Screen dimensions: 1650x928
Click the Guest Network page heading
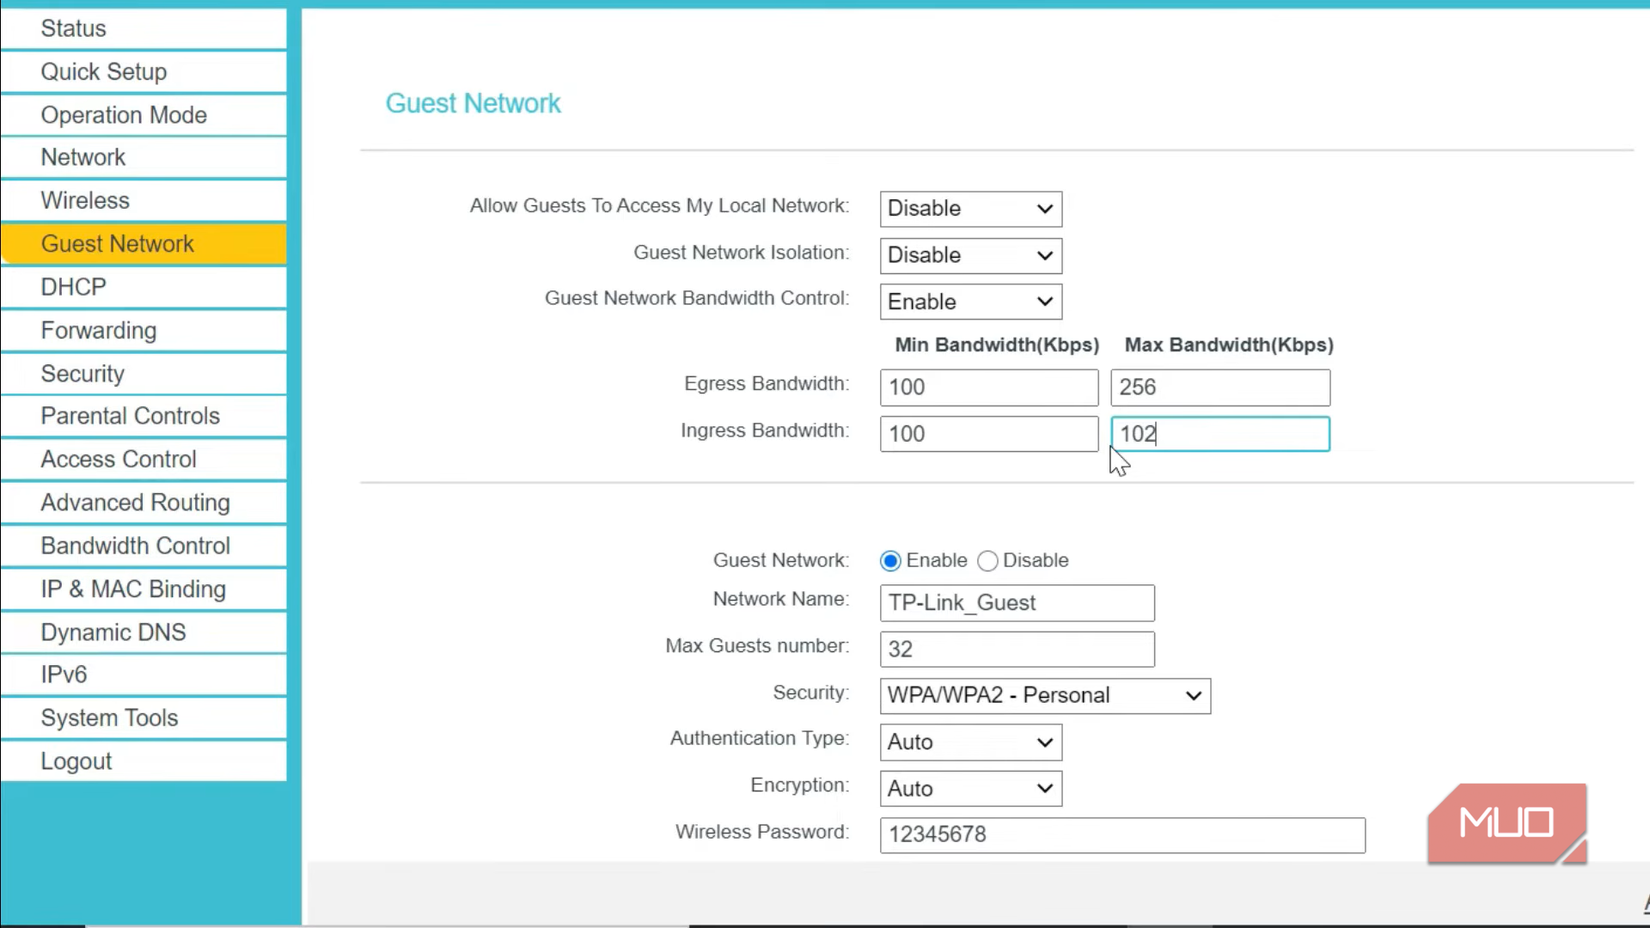(x=473, y=103)
